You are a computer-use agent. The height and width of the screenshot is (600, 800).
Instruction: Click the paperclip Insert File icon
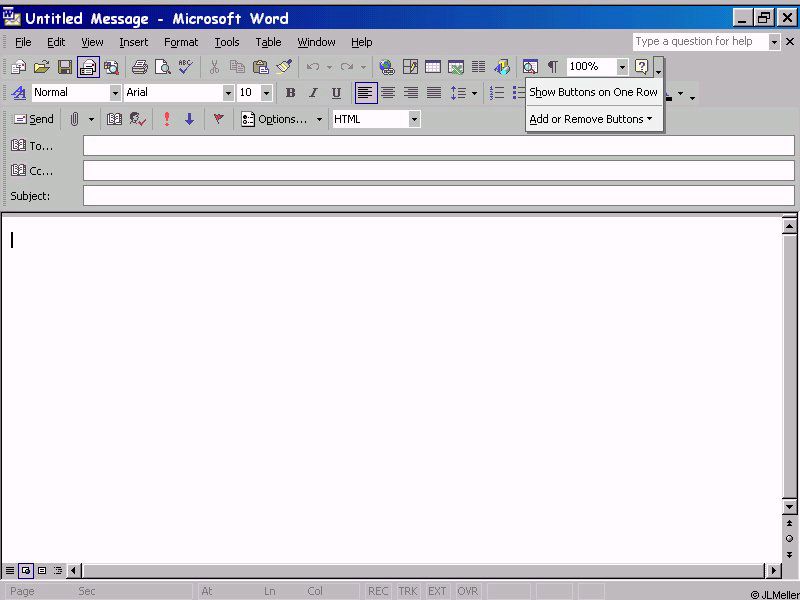[x=74, y=119]
